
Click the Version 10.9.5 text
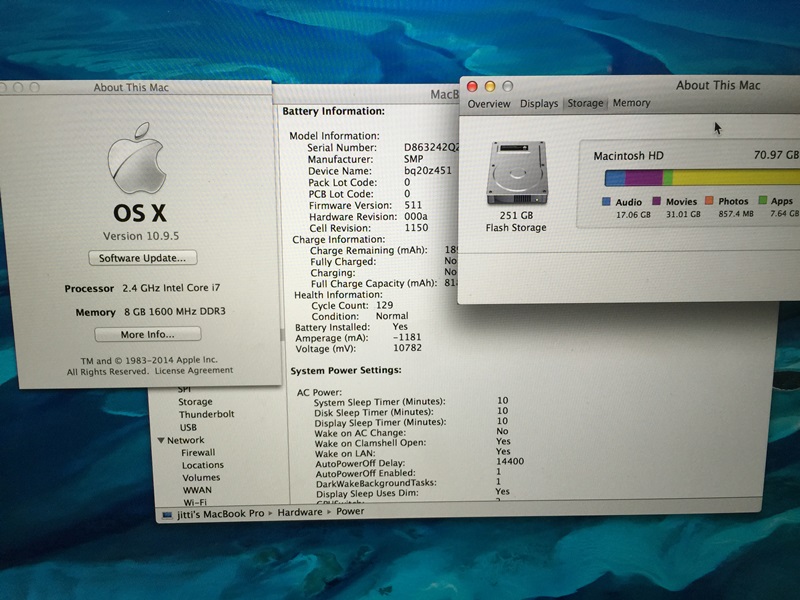point(141,236)
